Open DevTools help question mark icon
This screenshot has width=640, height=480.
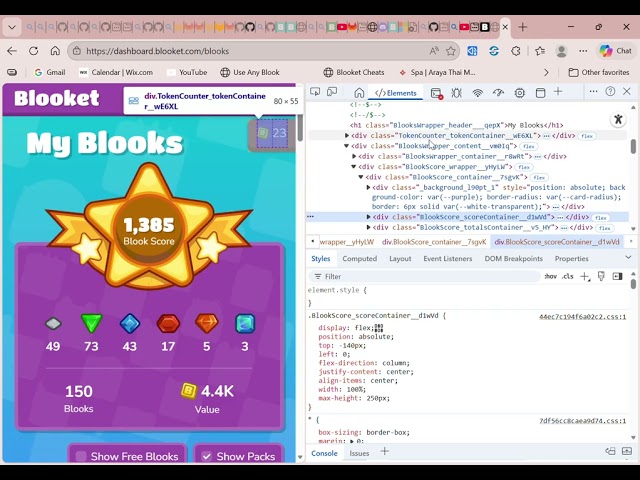(610, 91)
